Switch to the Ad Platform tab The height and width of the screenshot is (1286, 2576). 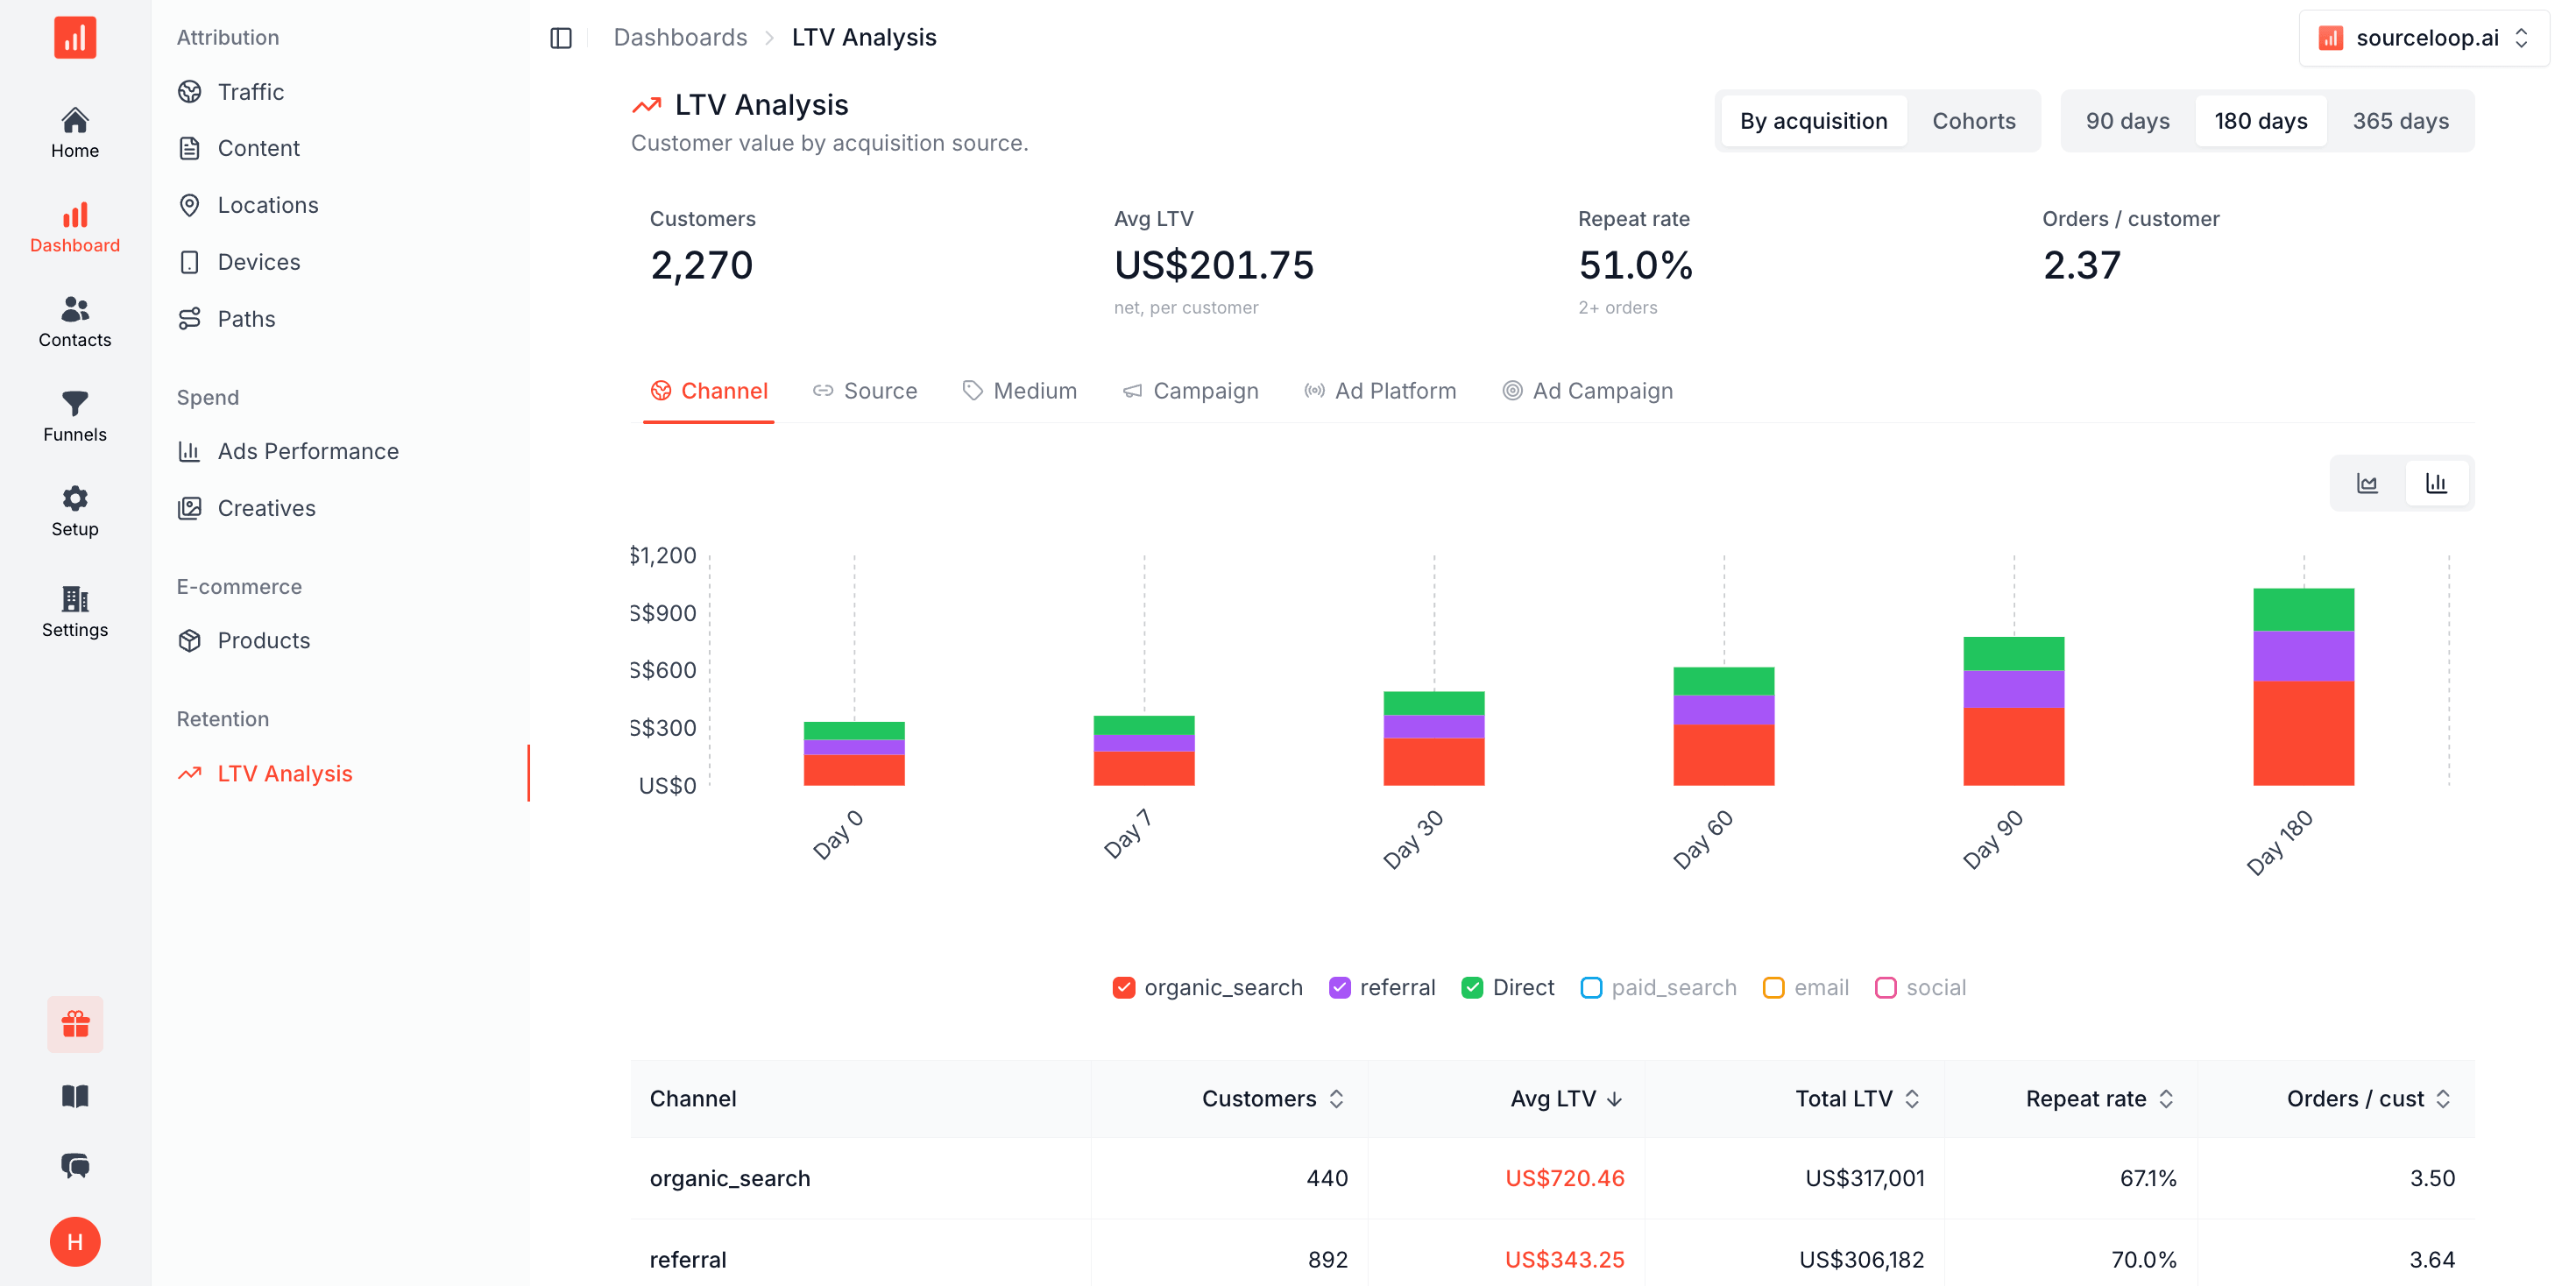[x=1380, y=391]
